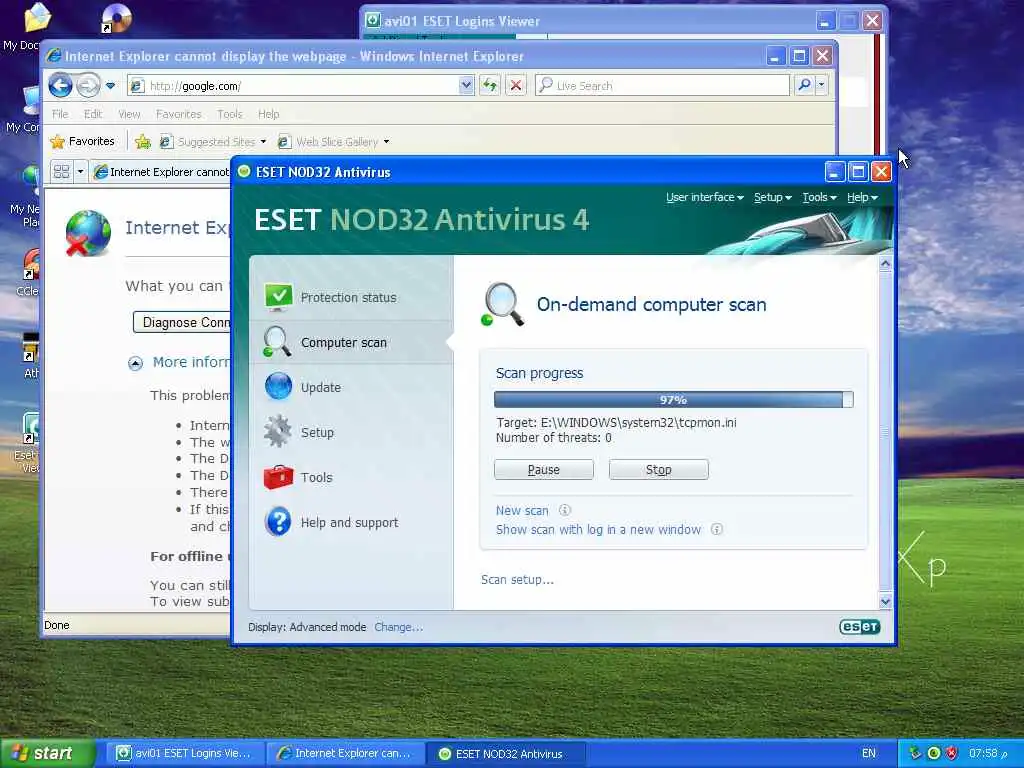The image size is (1024, 768).
Task: Refresh the page in Internet Explorer
Action: [490, 86]
